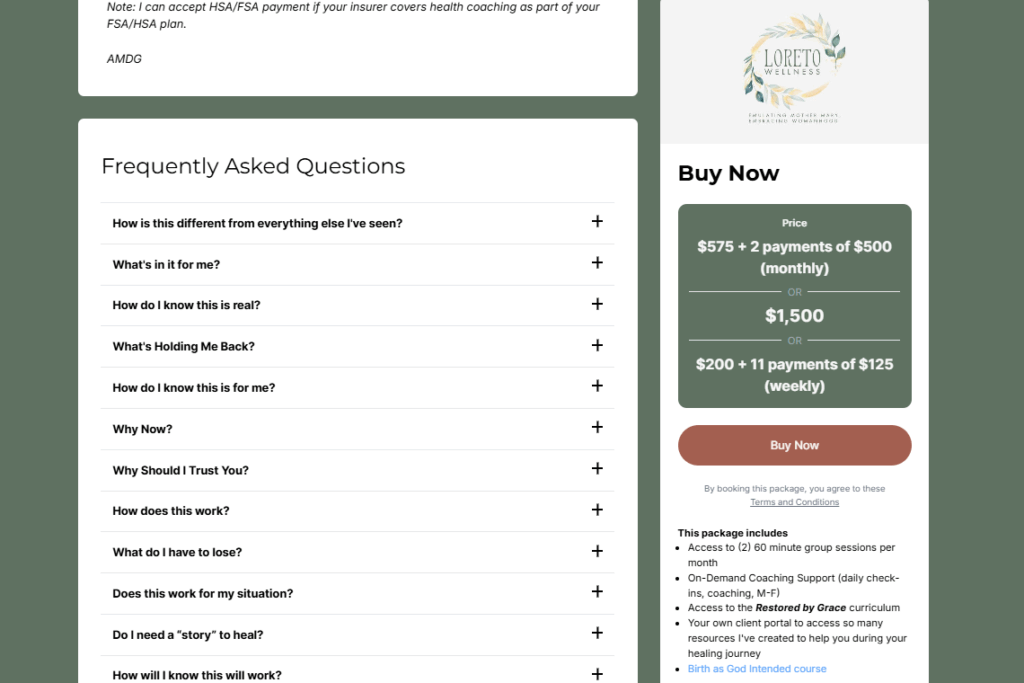Click plus icon beside "Why Now?"
The height and width of the screenshot is (683, 1024).
tap(597, 427)
